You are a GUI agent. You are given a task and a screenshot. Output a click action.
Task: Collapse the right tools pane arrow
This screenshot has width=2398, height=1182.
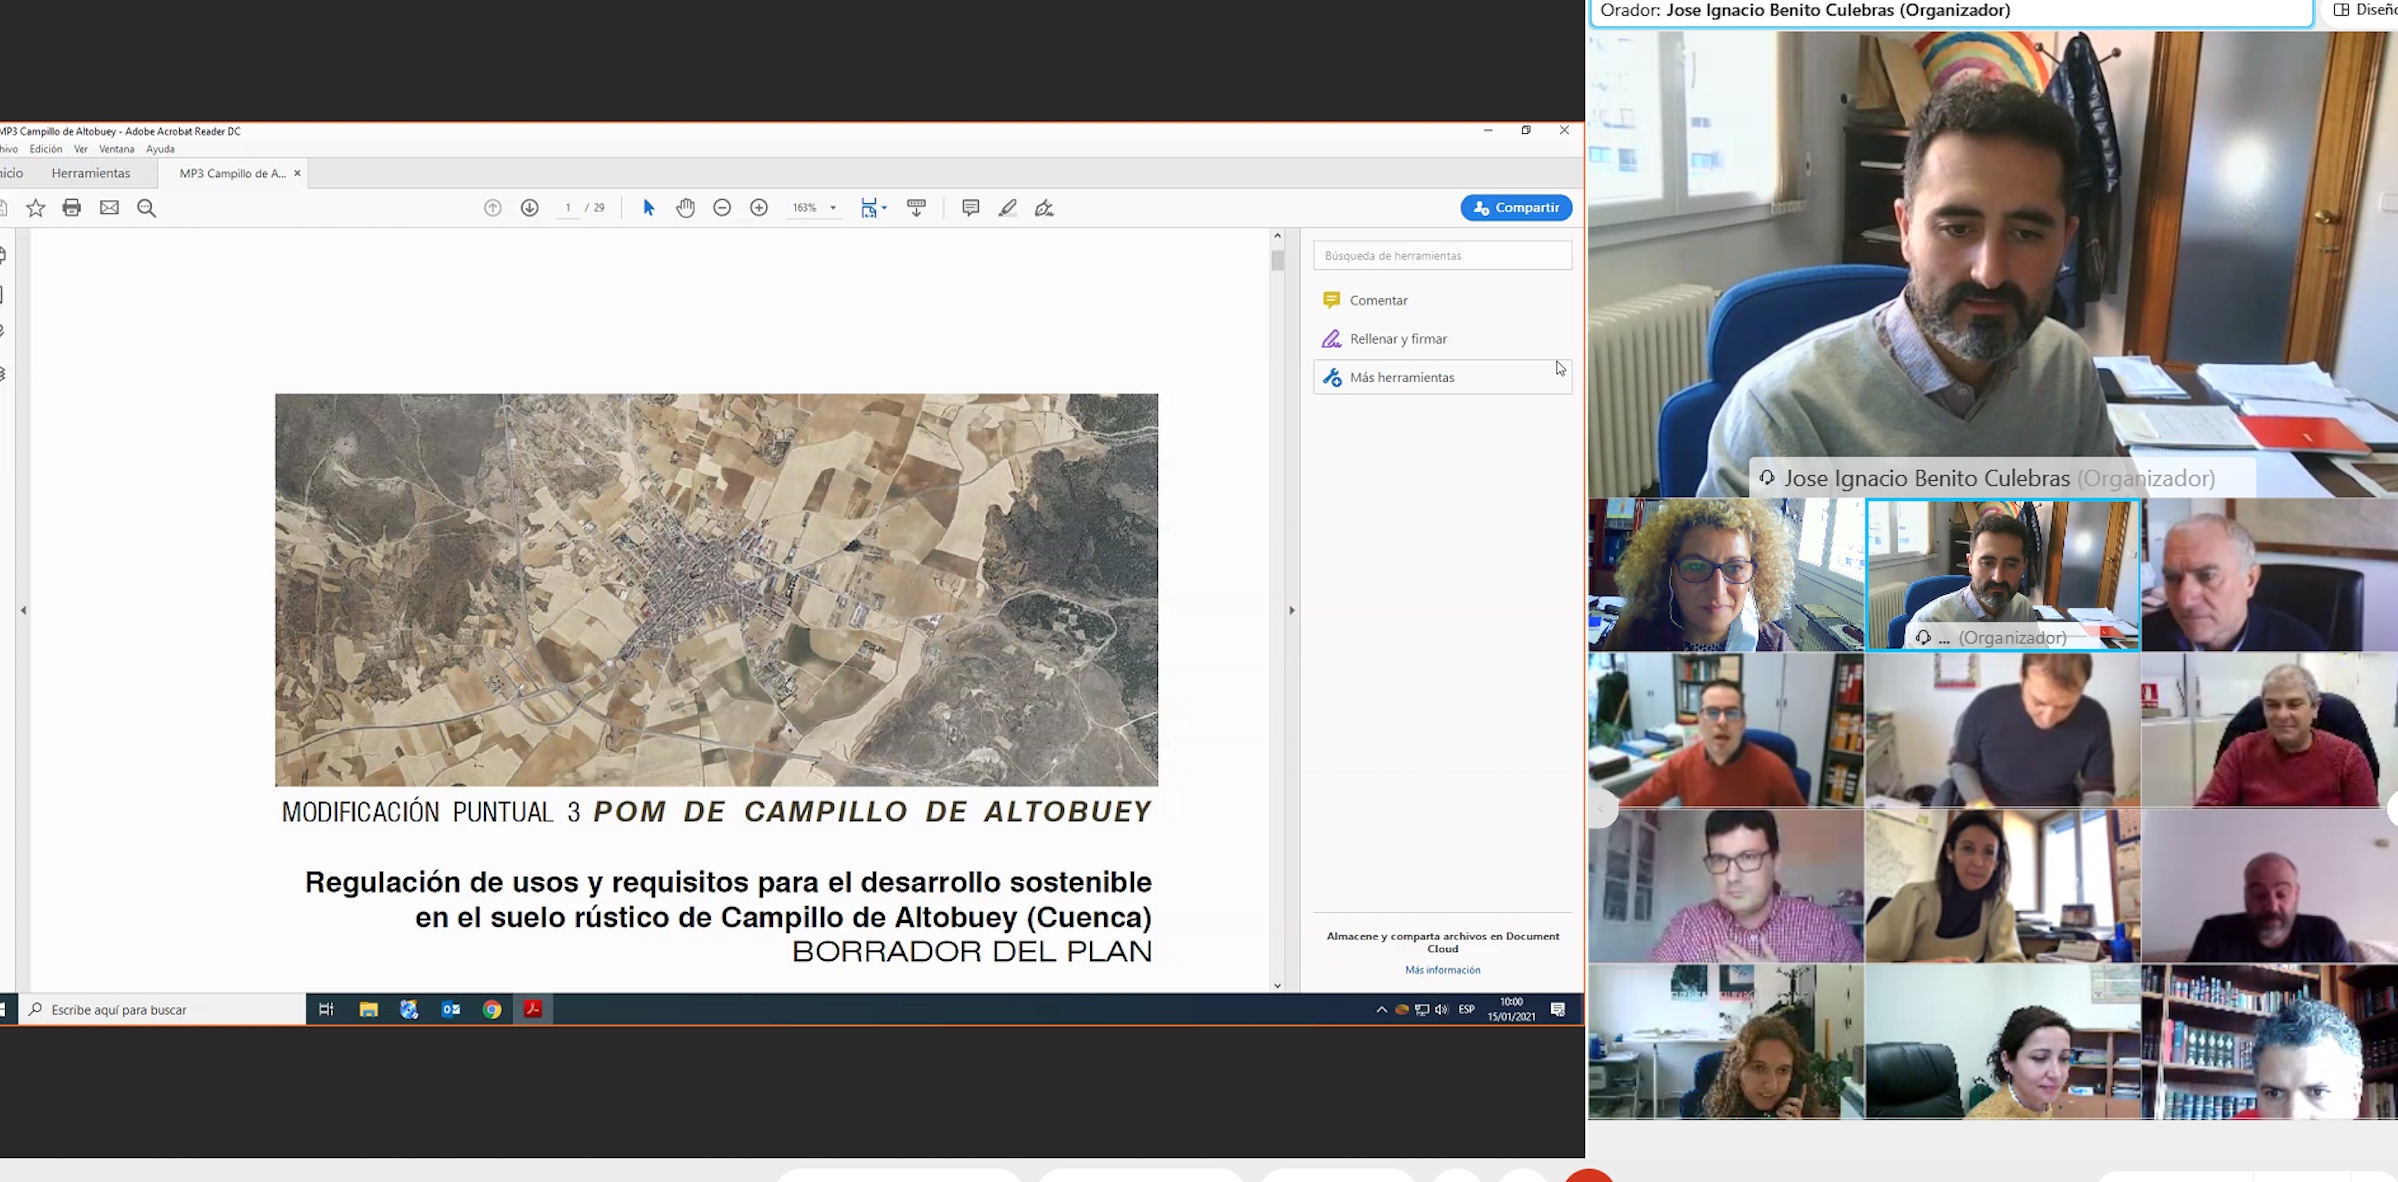1291,610
